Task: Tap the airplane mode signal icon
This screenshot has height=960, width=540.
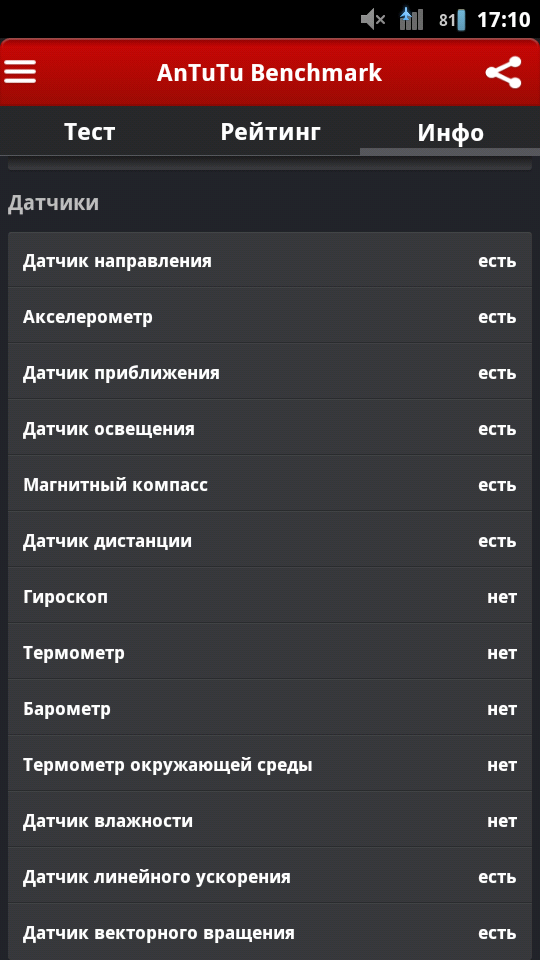Action: 411,19
